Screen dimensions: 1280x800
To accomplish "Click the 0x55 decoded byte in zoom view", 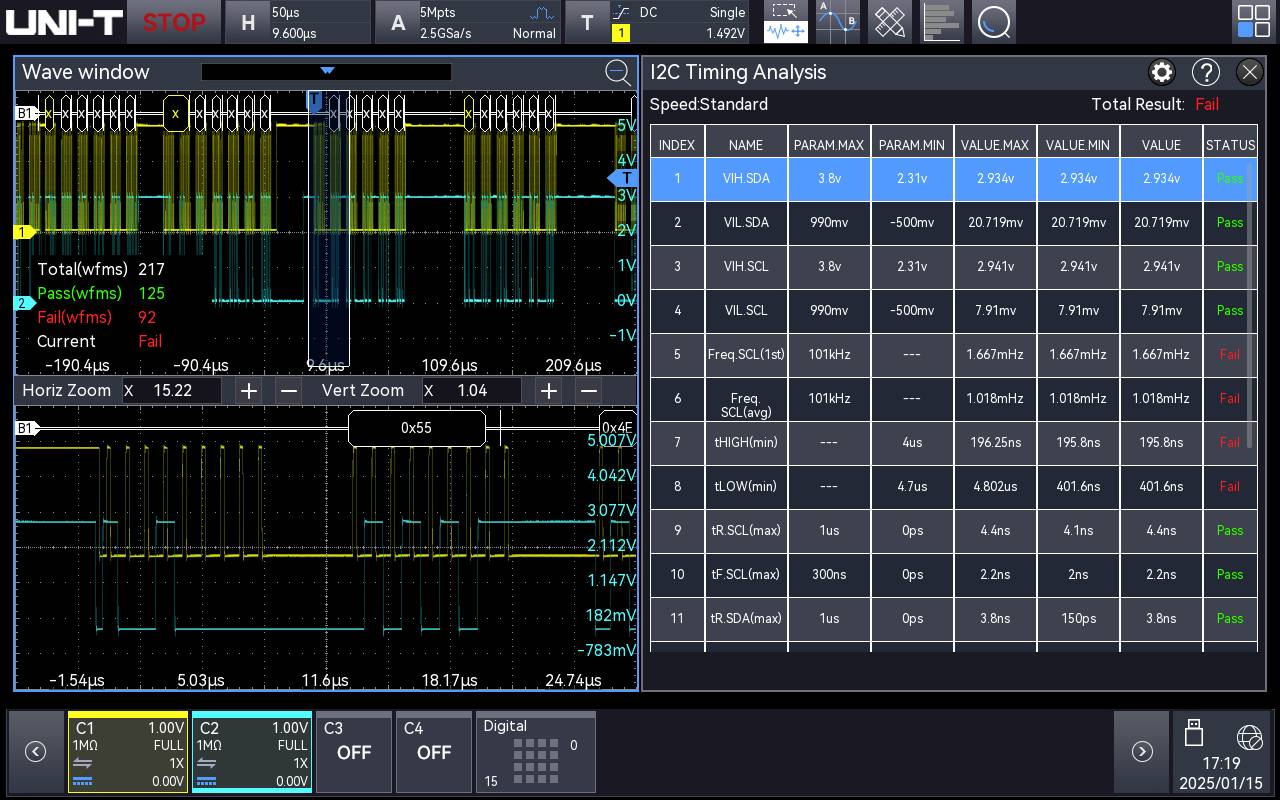I will 416,428.
